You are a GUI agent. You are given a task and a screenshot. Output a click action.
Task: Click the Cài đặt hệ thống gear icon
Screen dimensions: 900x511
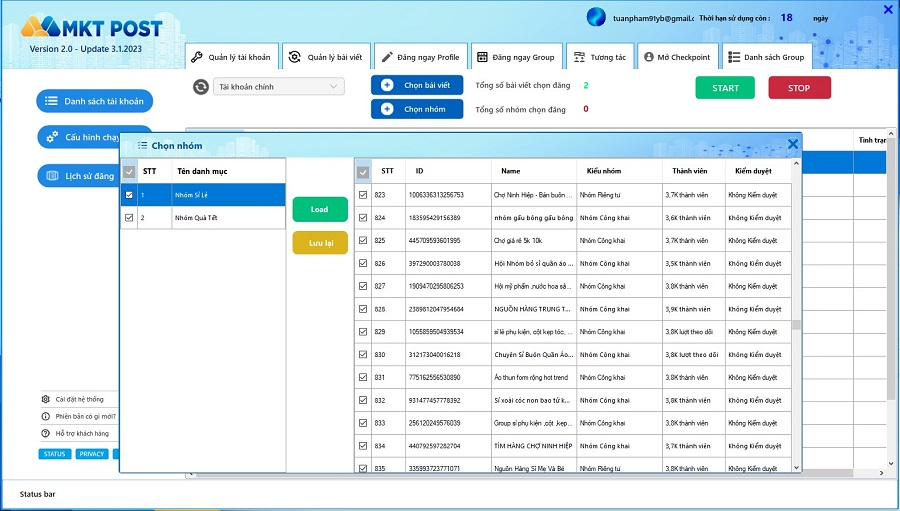point(45,399)
